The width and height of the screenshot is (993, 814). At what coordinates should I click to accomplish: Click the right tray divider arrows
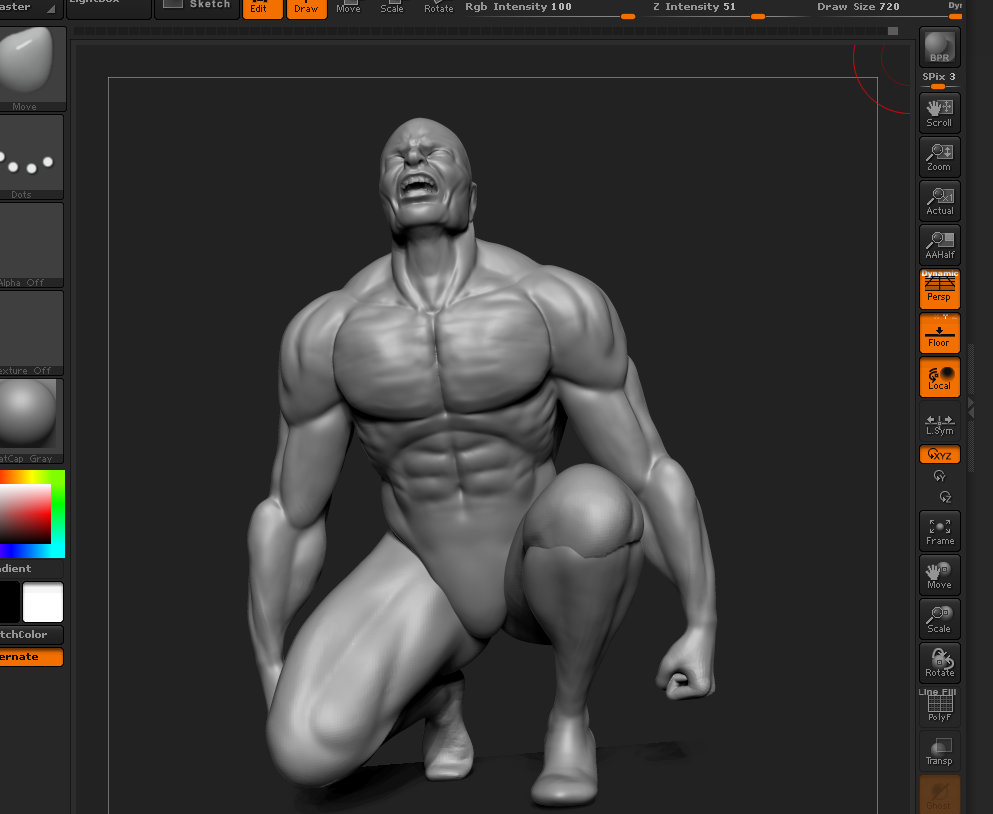click(971, 407)
